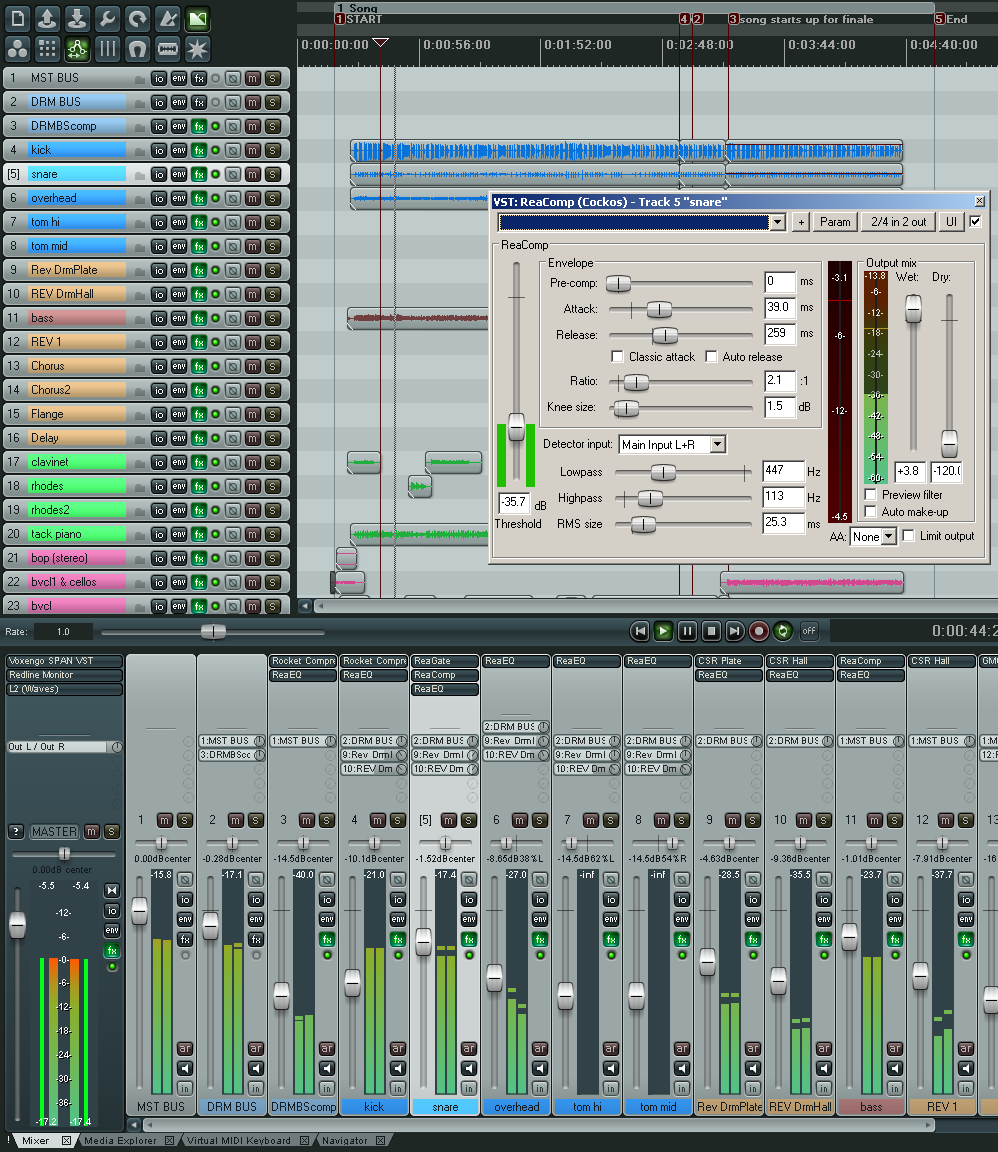Open fx on the kick mixer strip
Viewport: 998px width, 1152px height.
point(398,940)
